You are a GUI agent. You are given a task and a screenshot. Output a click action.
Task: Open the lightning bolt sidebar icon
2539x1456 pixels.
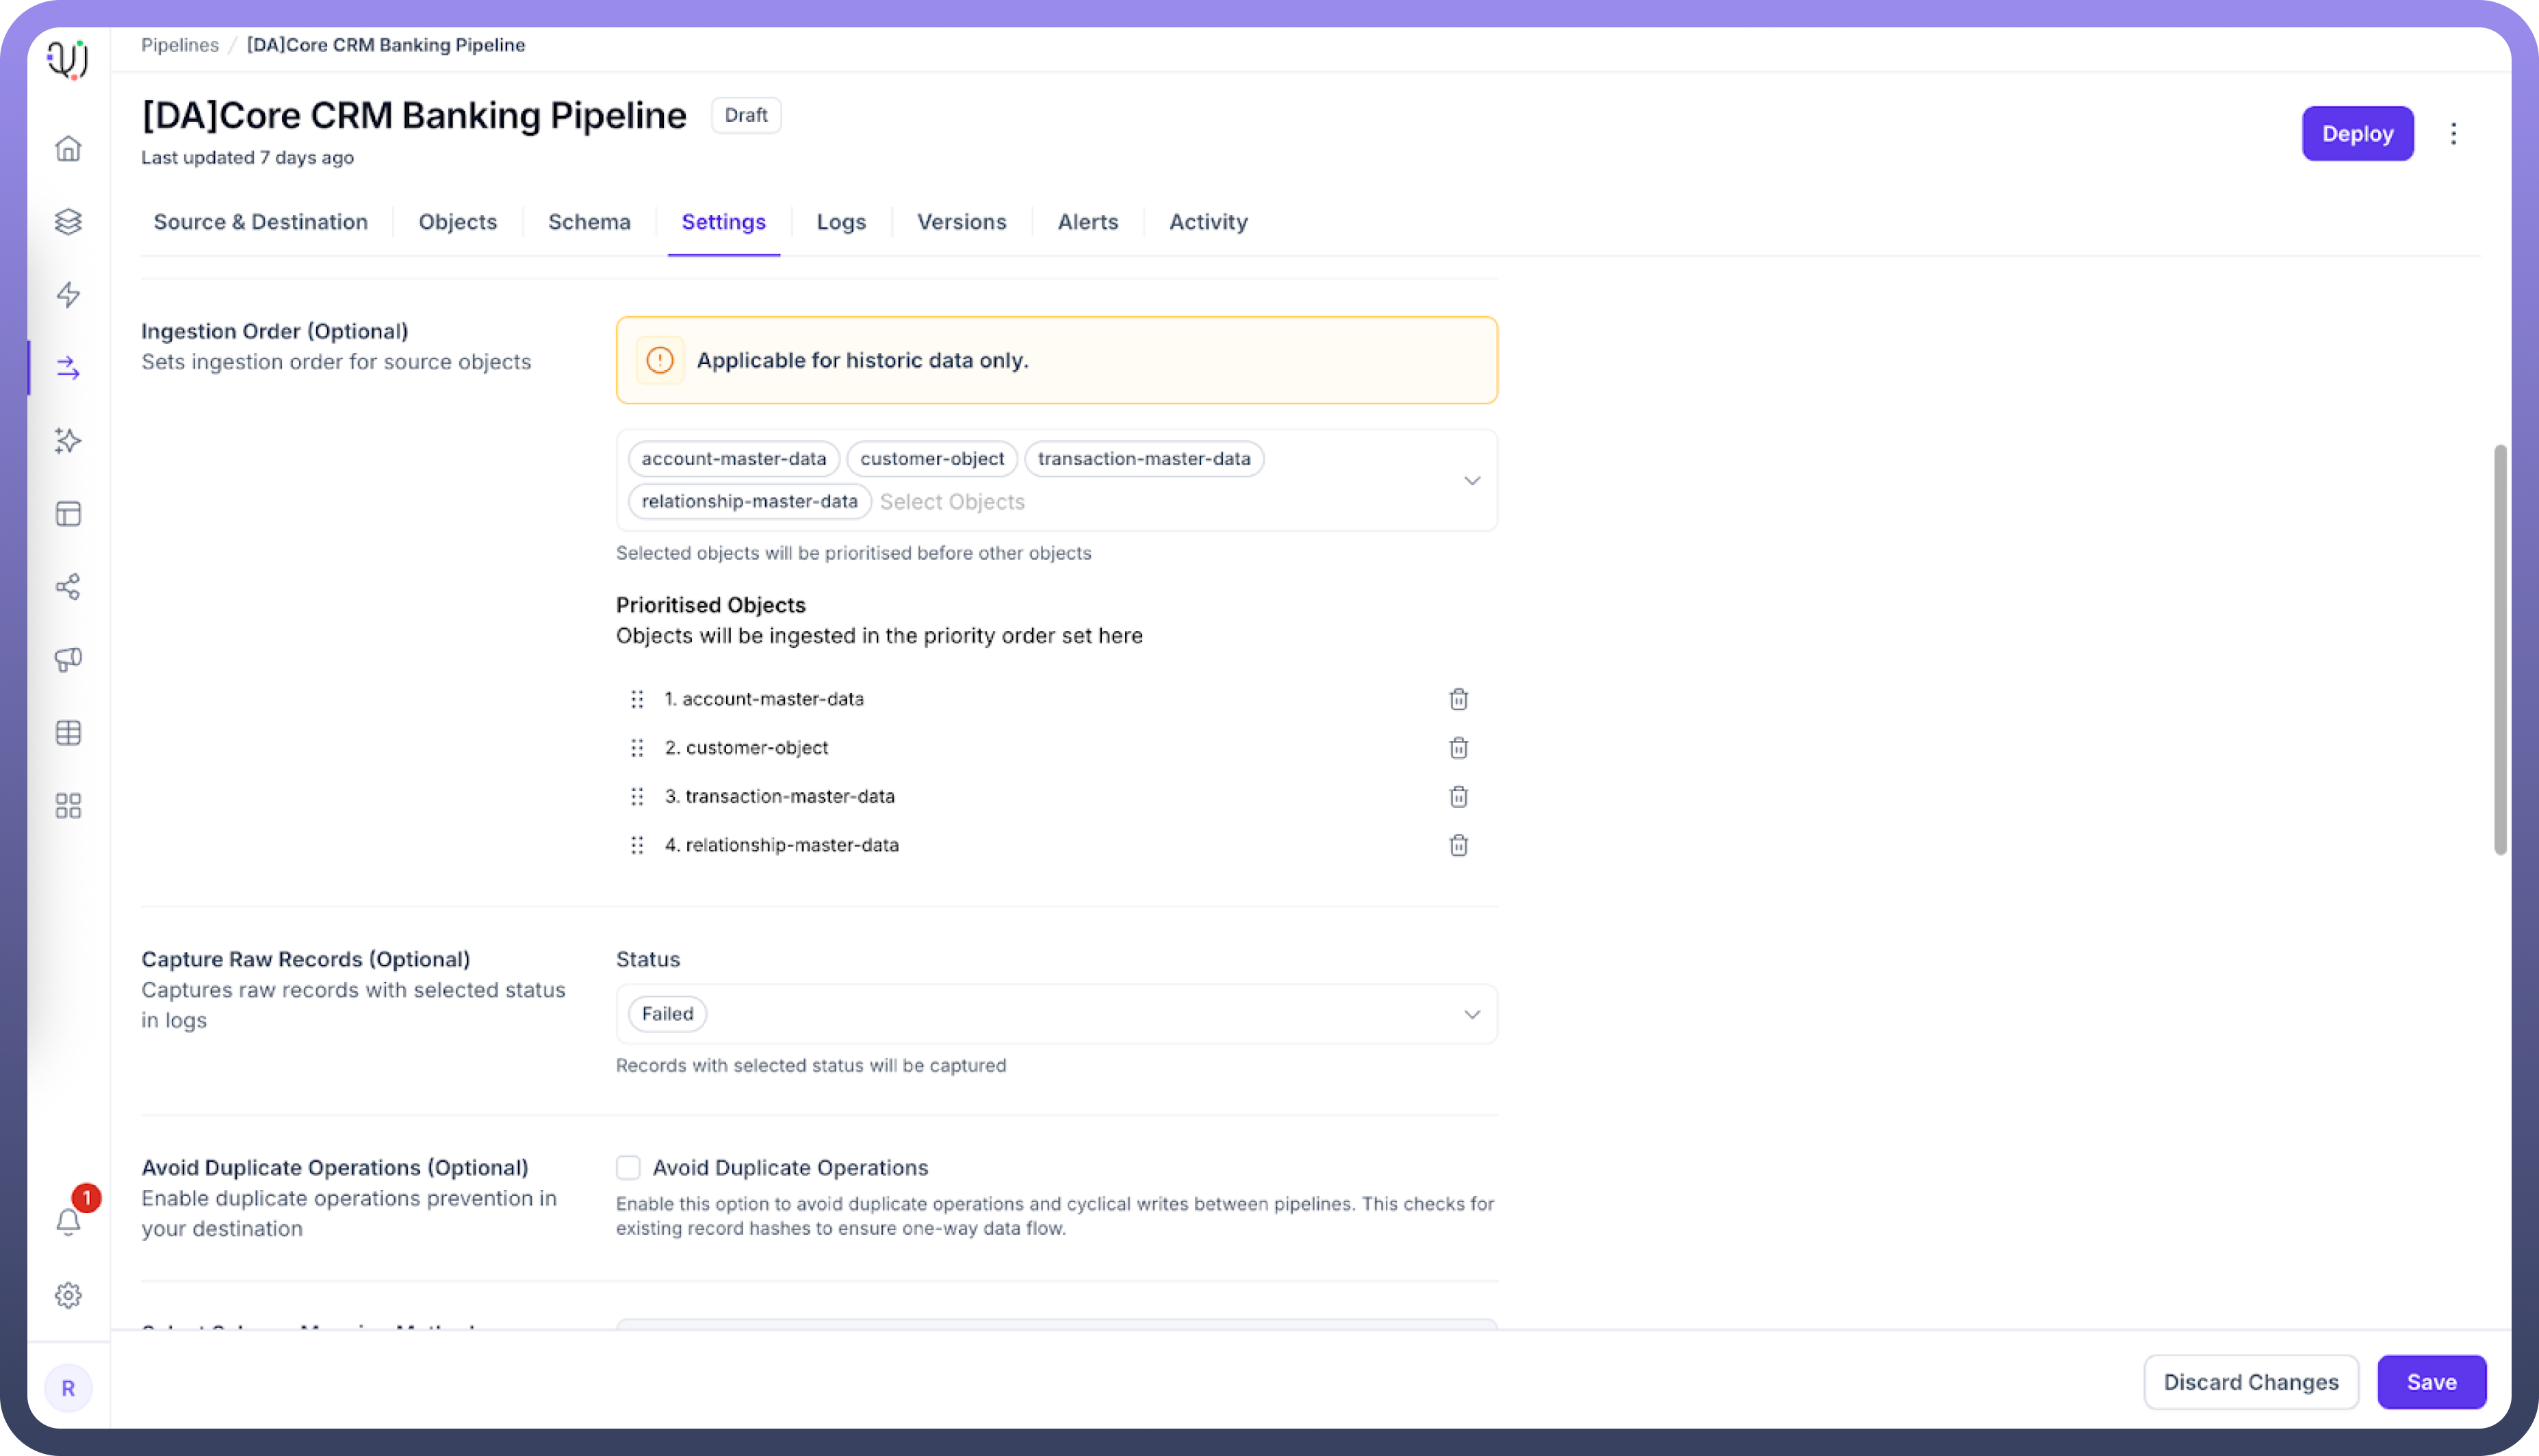68,295
